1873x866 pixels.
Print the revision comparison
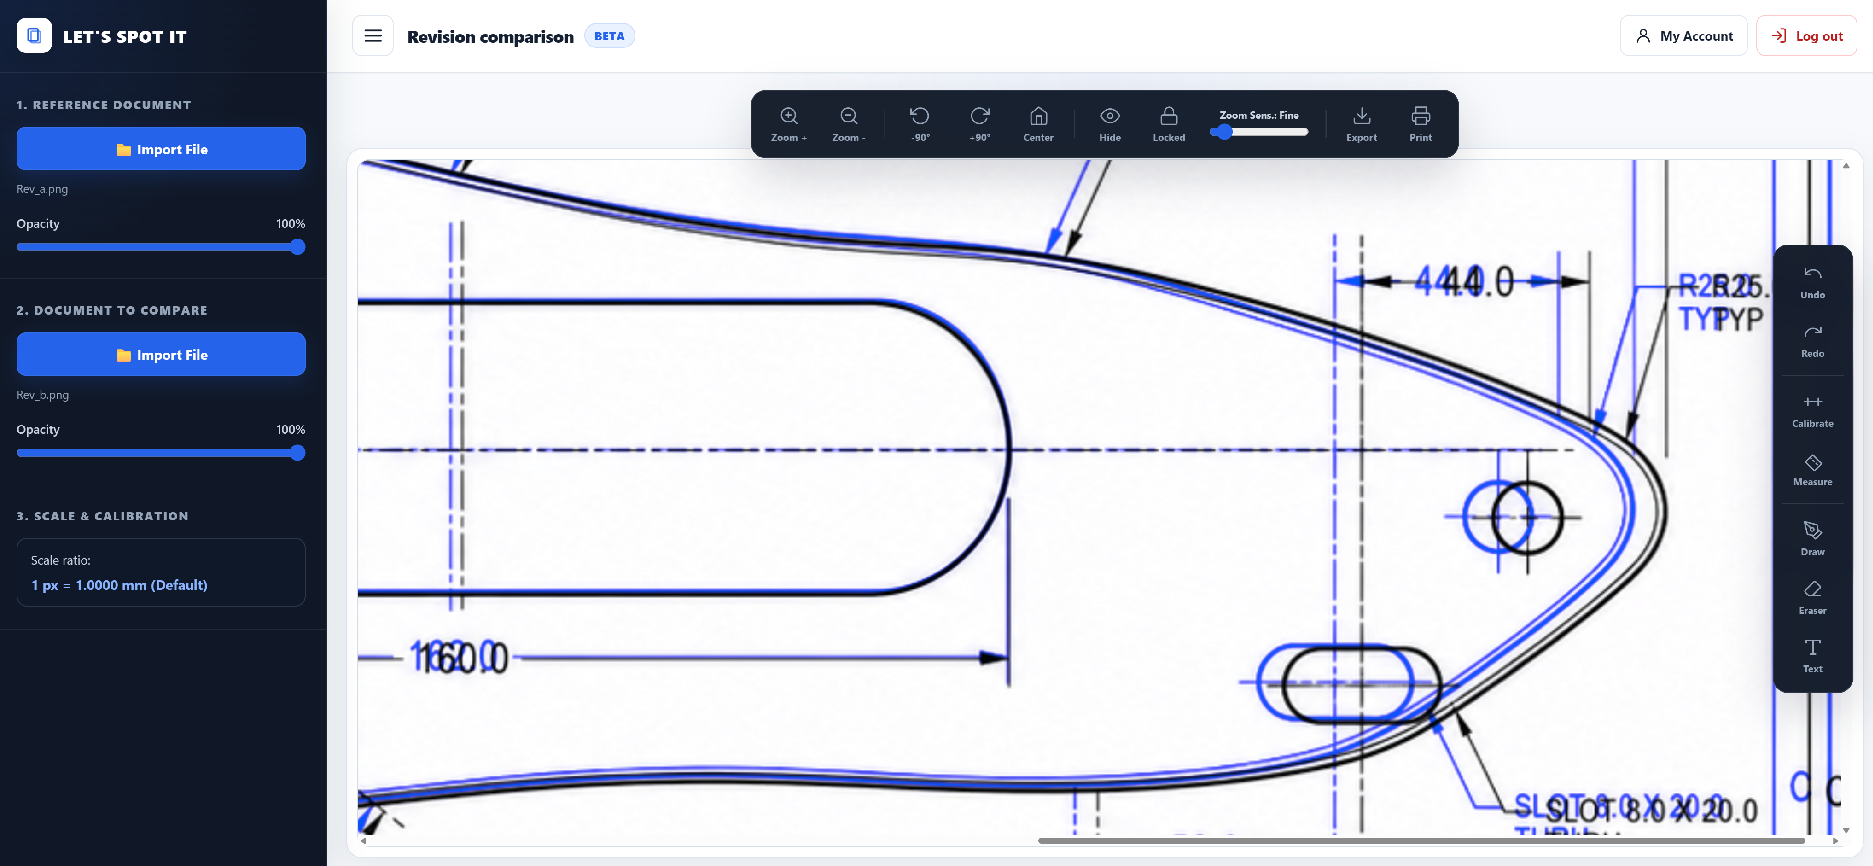click(x=1421, y=124)
